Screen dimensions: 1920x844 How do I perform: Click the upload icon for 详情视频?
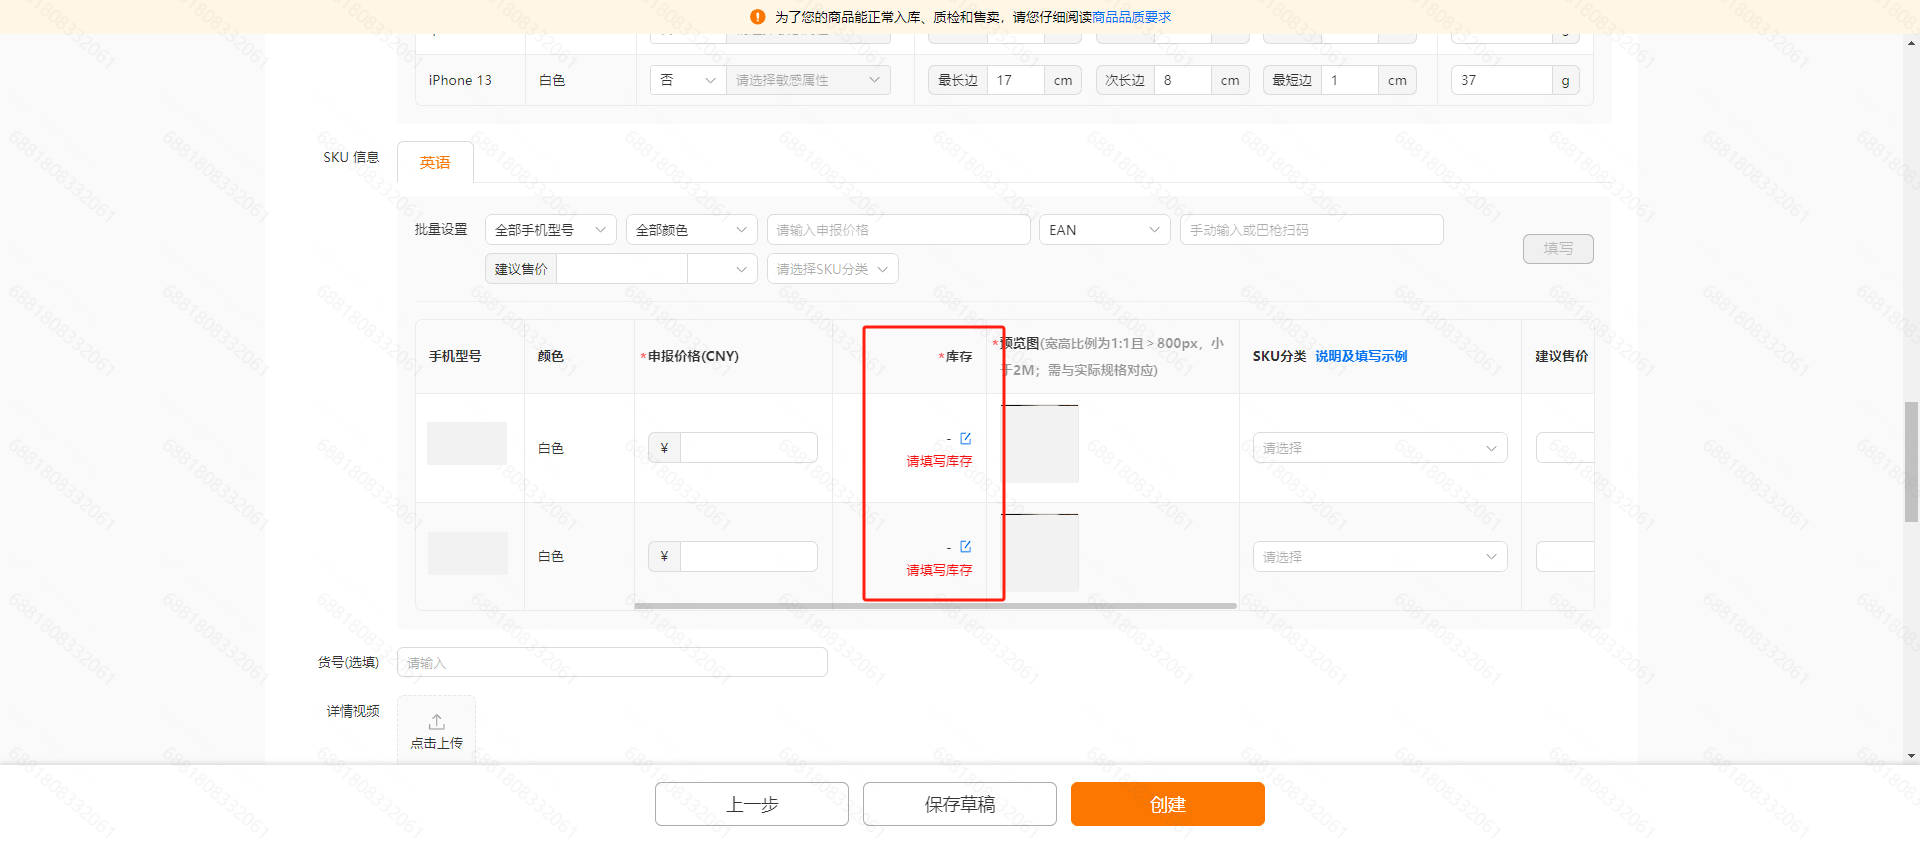click(x=437, y=722)
